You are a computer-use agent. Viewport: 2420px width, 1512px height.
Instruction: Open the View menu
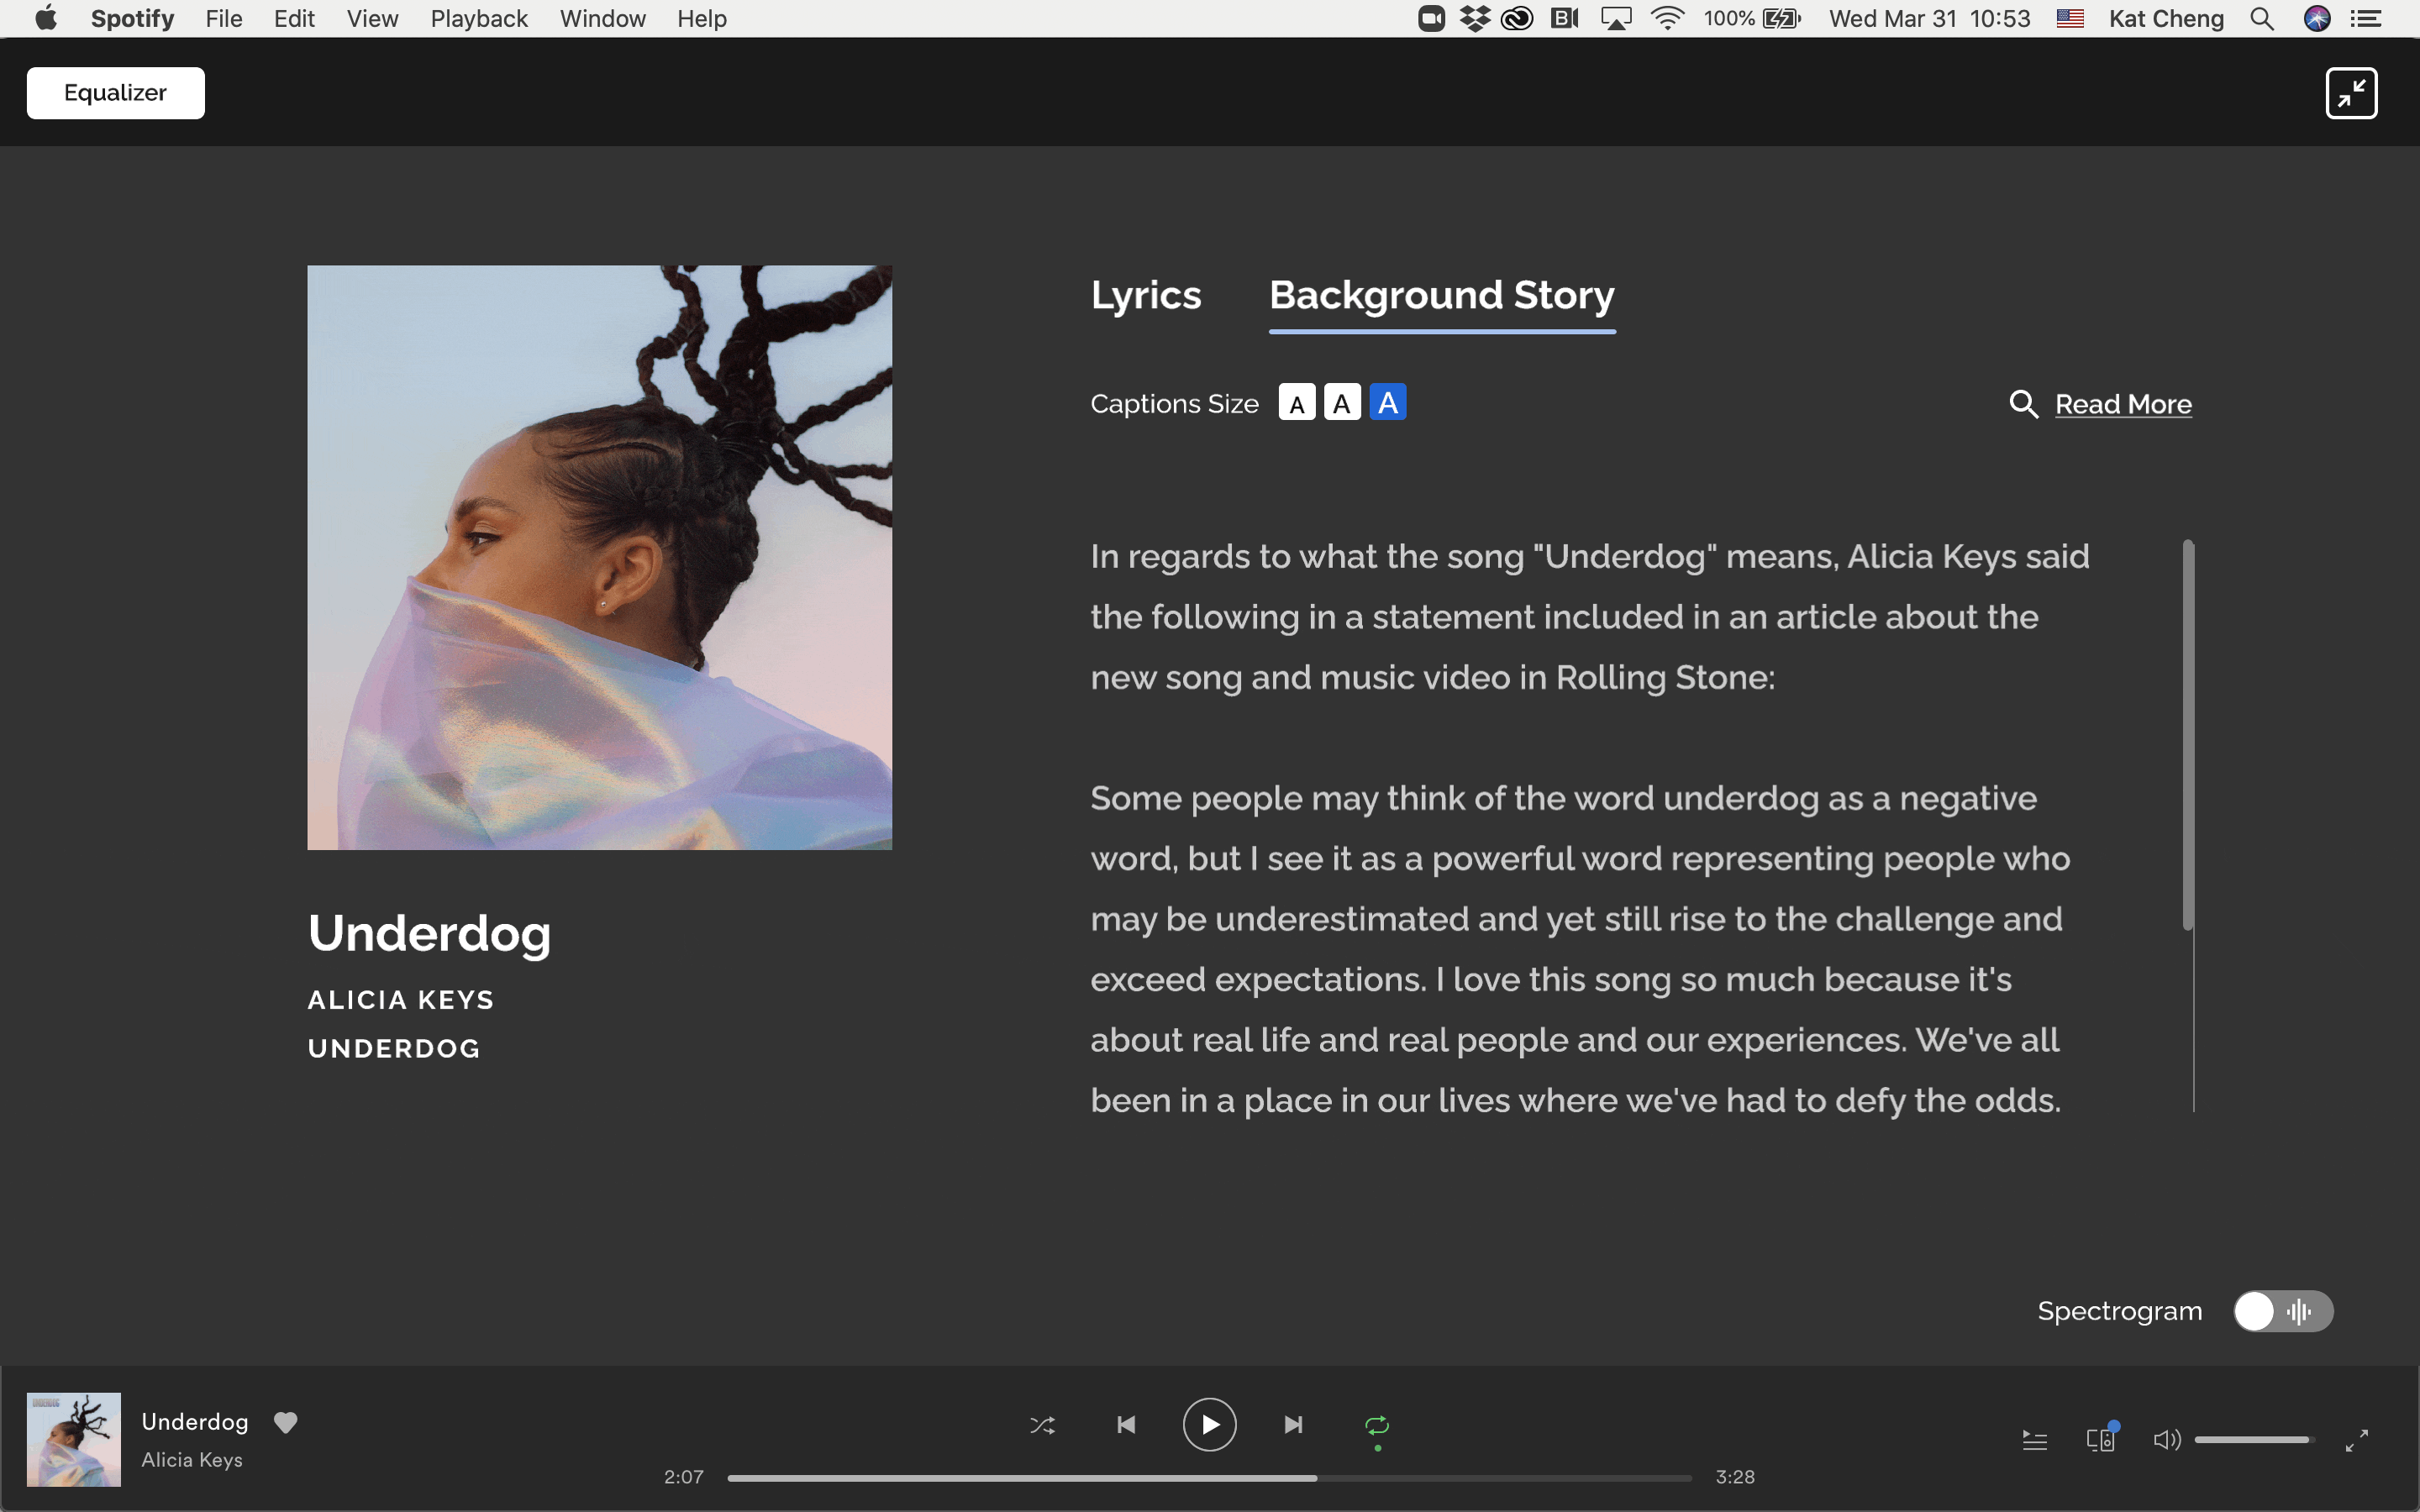372,18
